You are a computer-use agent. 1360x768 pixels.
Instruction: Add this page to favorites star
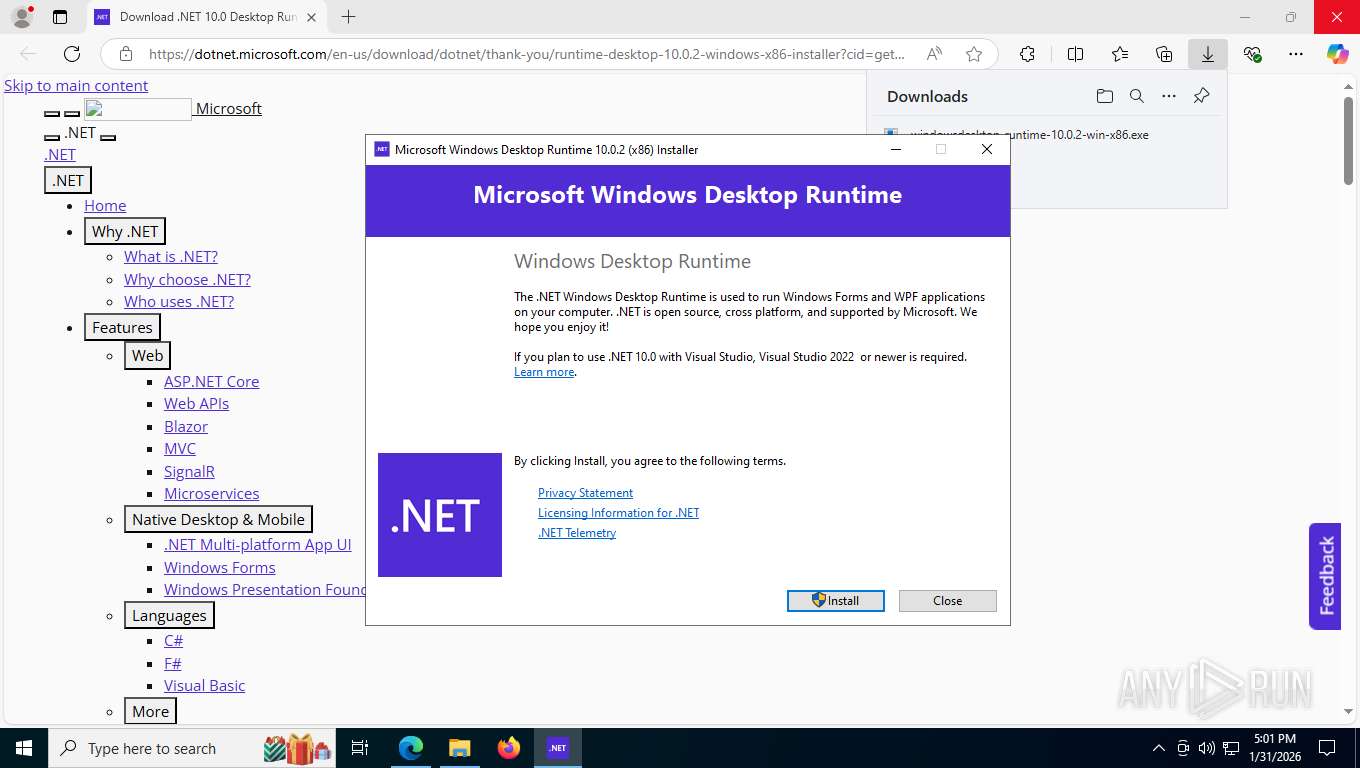tap(974, 54)
